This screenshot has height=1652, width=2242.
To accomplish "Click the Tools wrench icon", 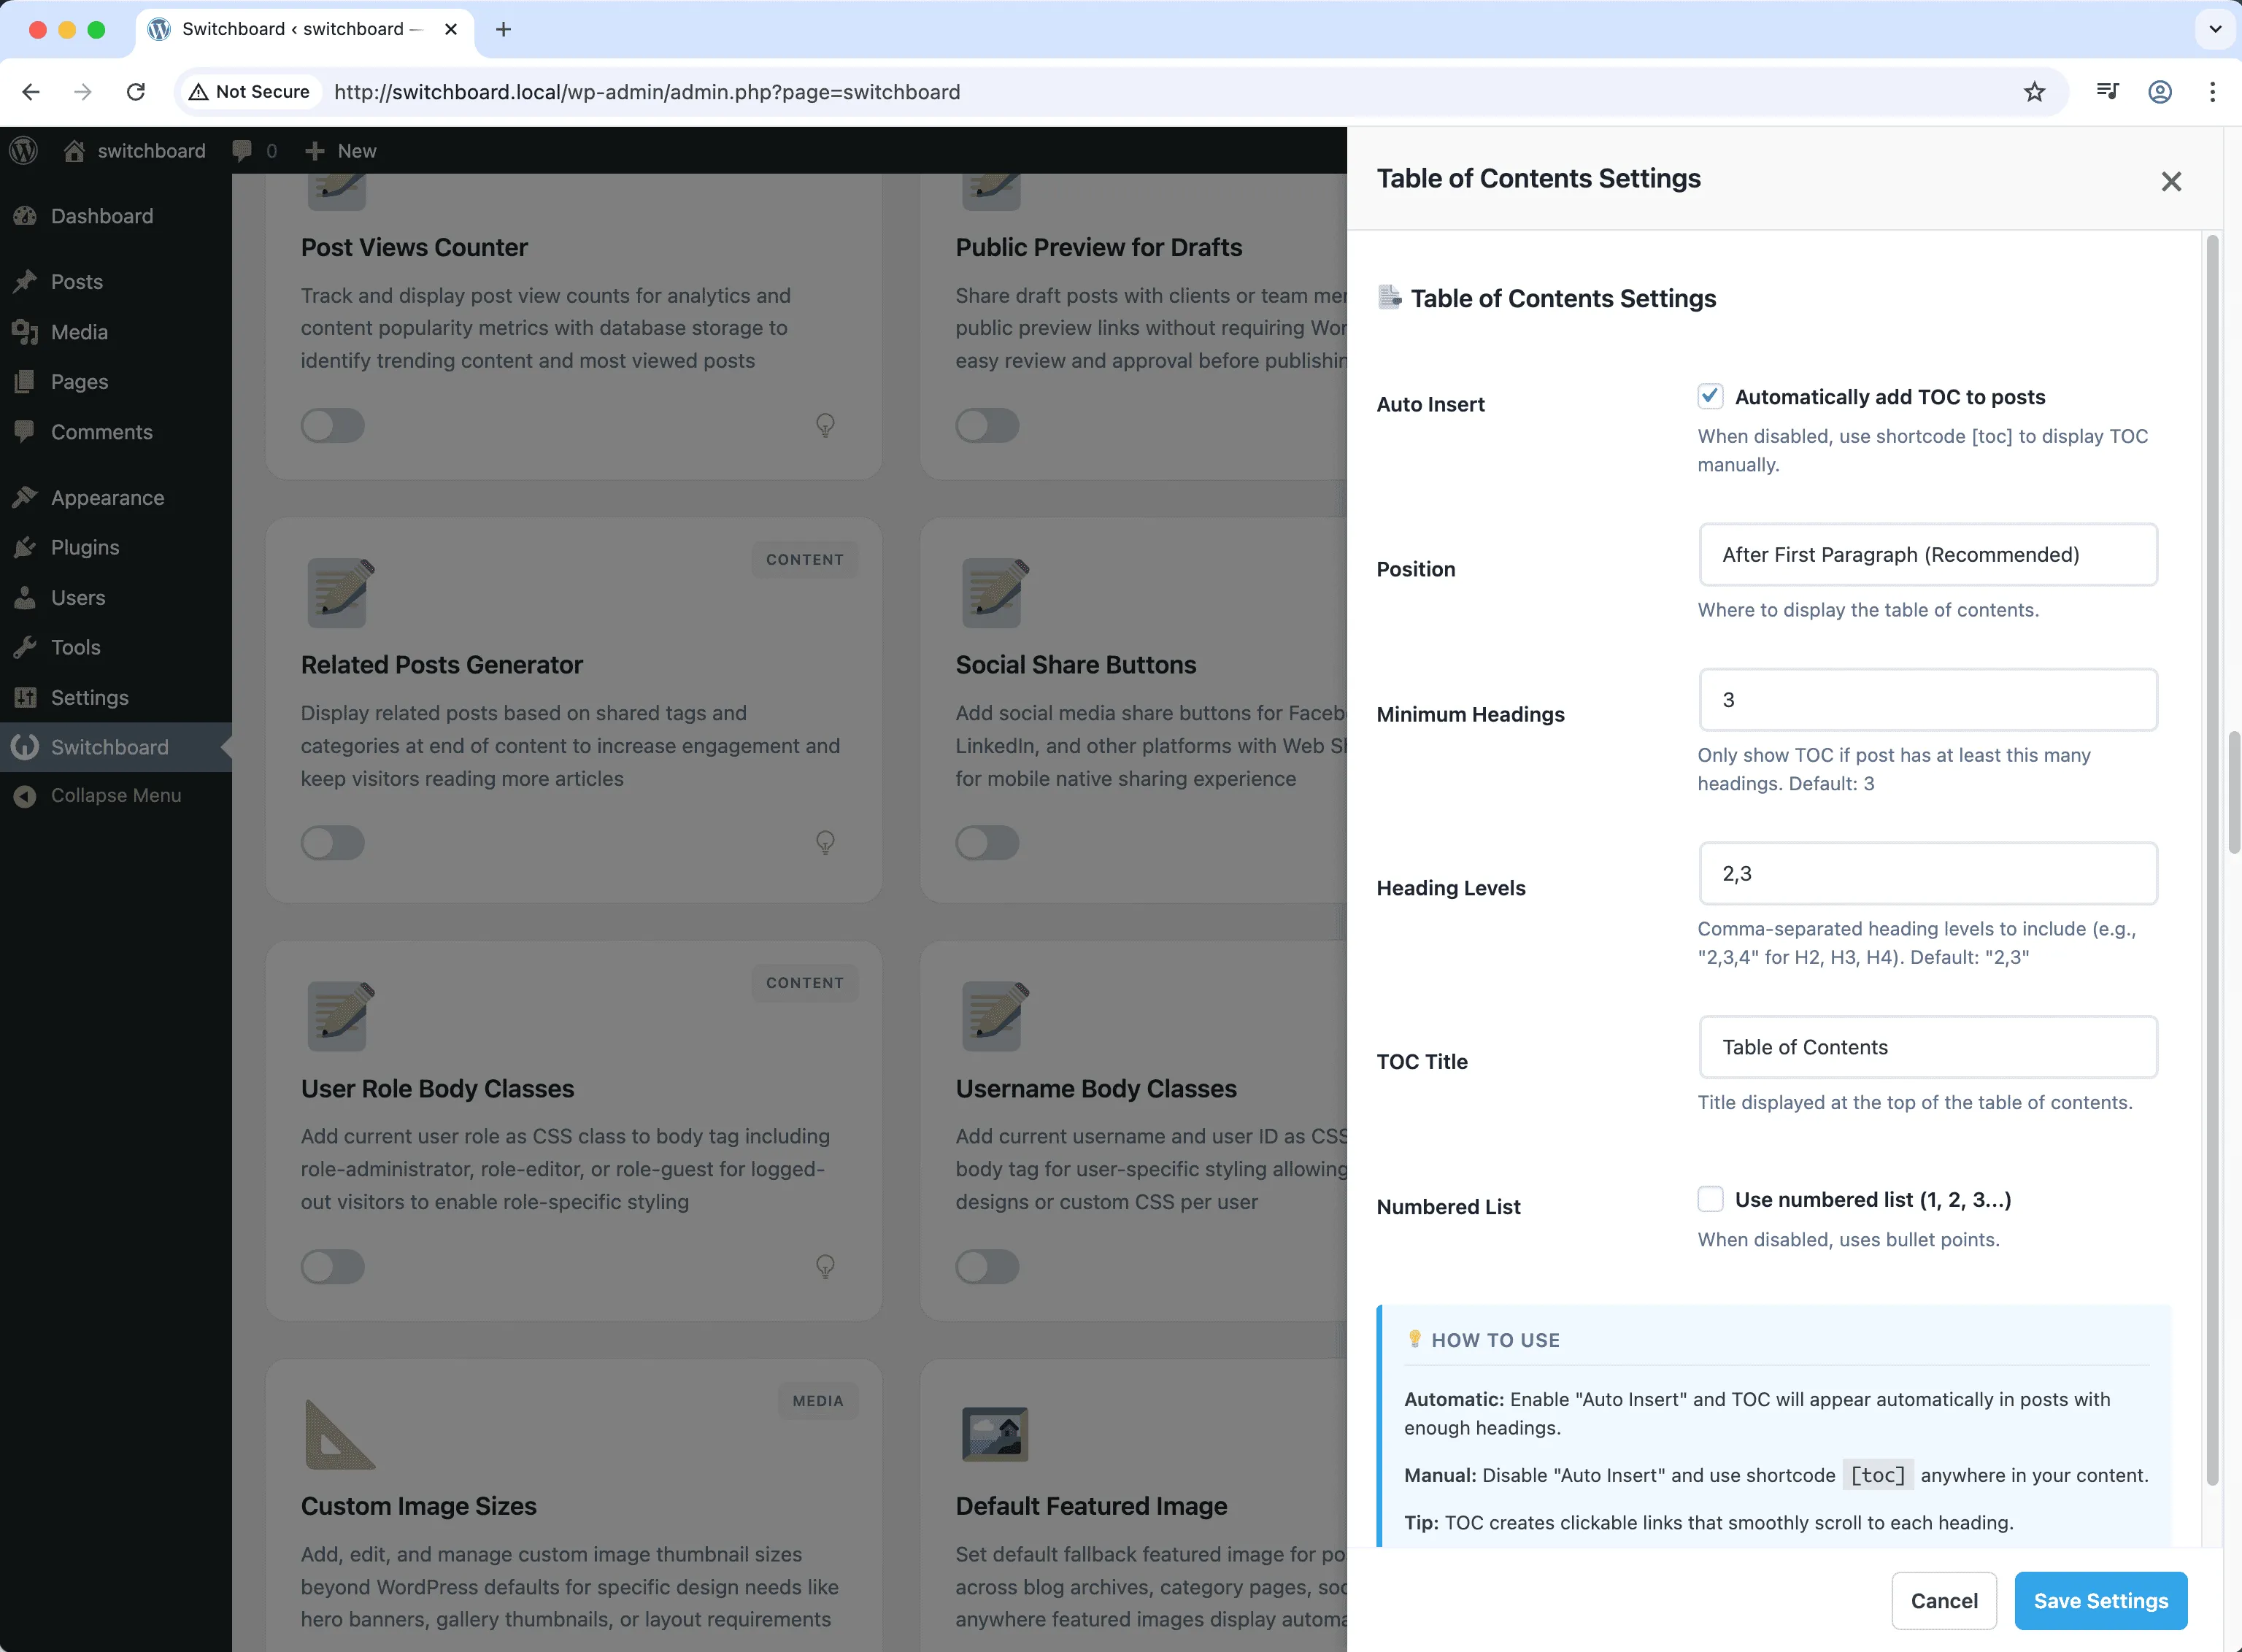I will [x=26, y=647].
